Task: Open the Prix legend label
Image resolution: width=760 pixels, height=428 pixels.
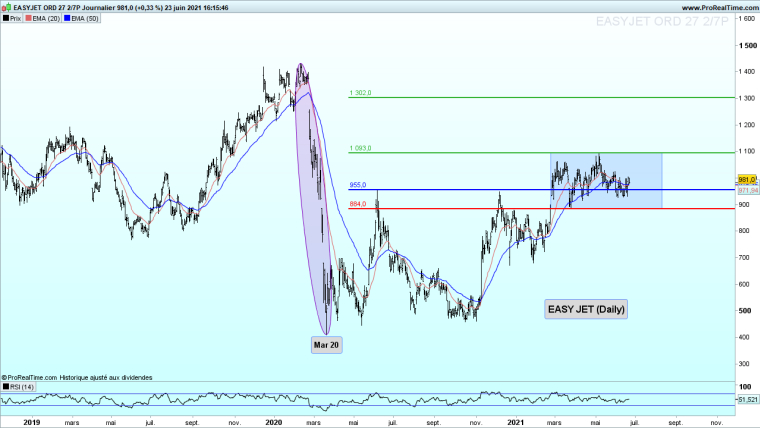Action: coord(16,18)
